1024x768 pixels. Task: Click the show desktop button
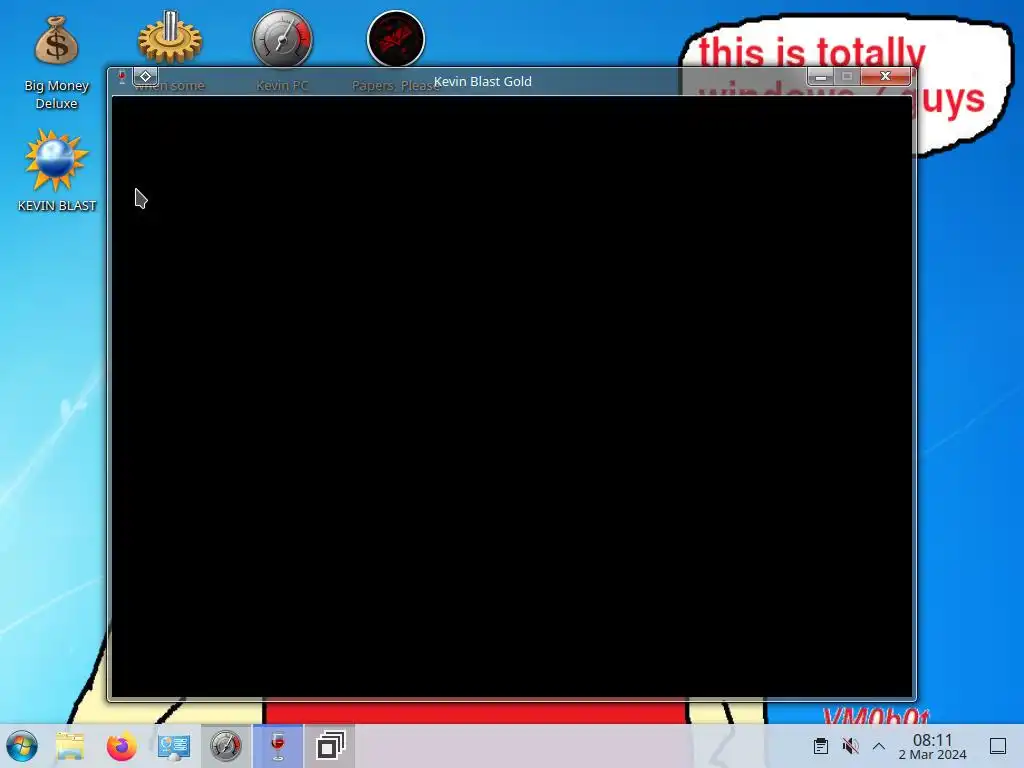[x=998, y=746]
